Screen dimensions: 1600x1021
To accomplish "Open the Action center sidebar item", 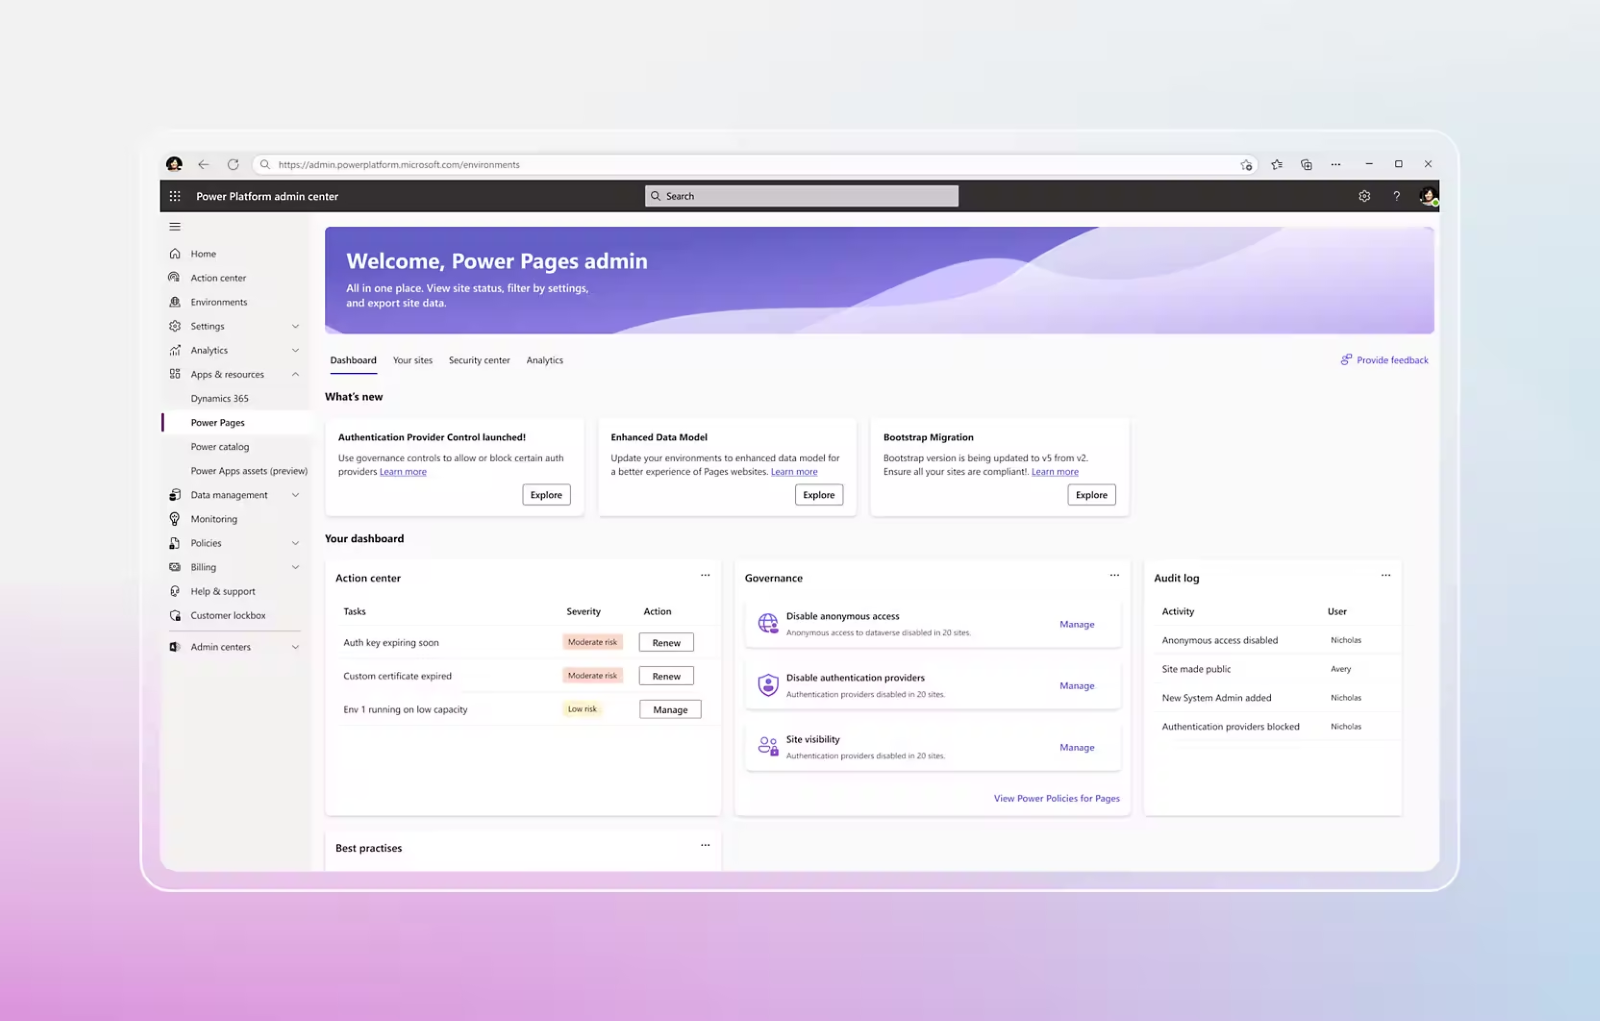I will (x=217, y=277).
